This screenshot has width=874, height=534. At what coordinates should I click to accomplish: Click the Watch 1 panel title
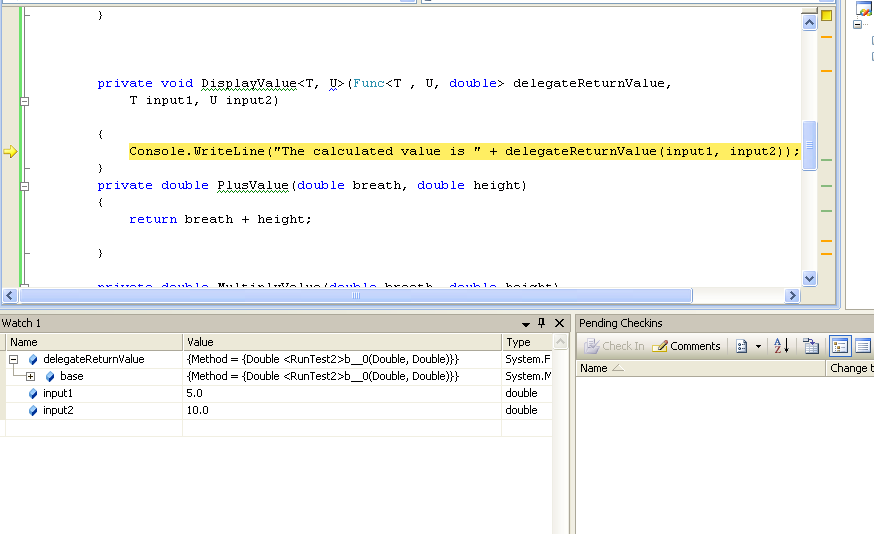(21, 323)
